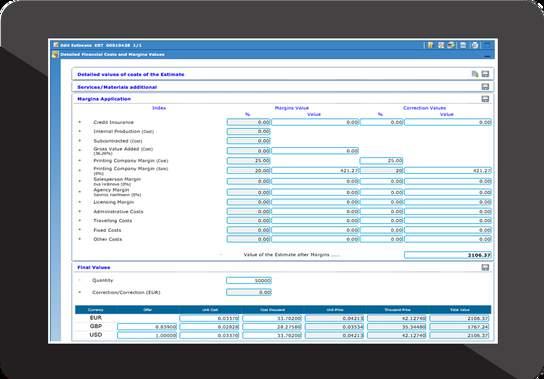Open Detailed values of costs of the Estimate
The height and width of the screenshot is (379, 544).
[x=131, y=74]
